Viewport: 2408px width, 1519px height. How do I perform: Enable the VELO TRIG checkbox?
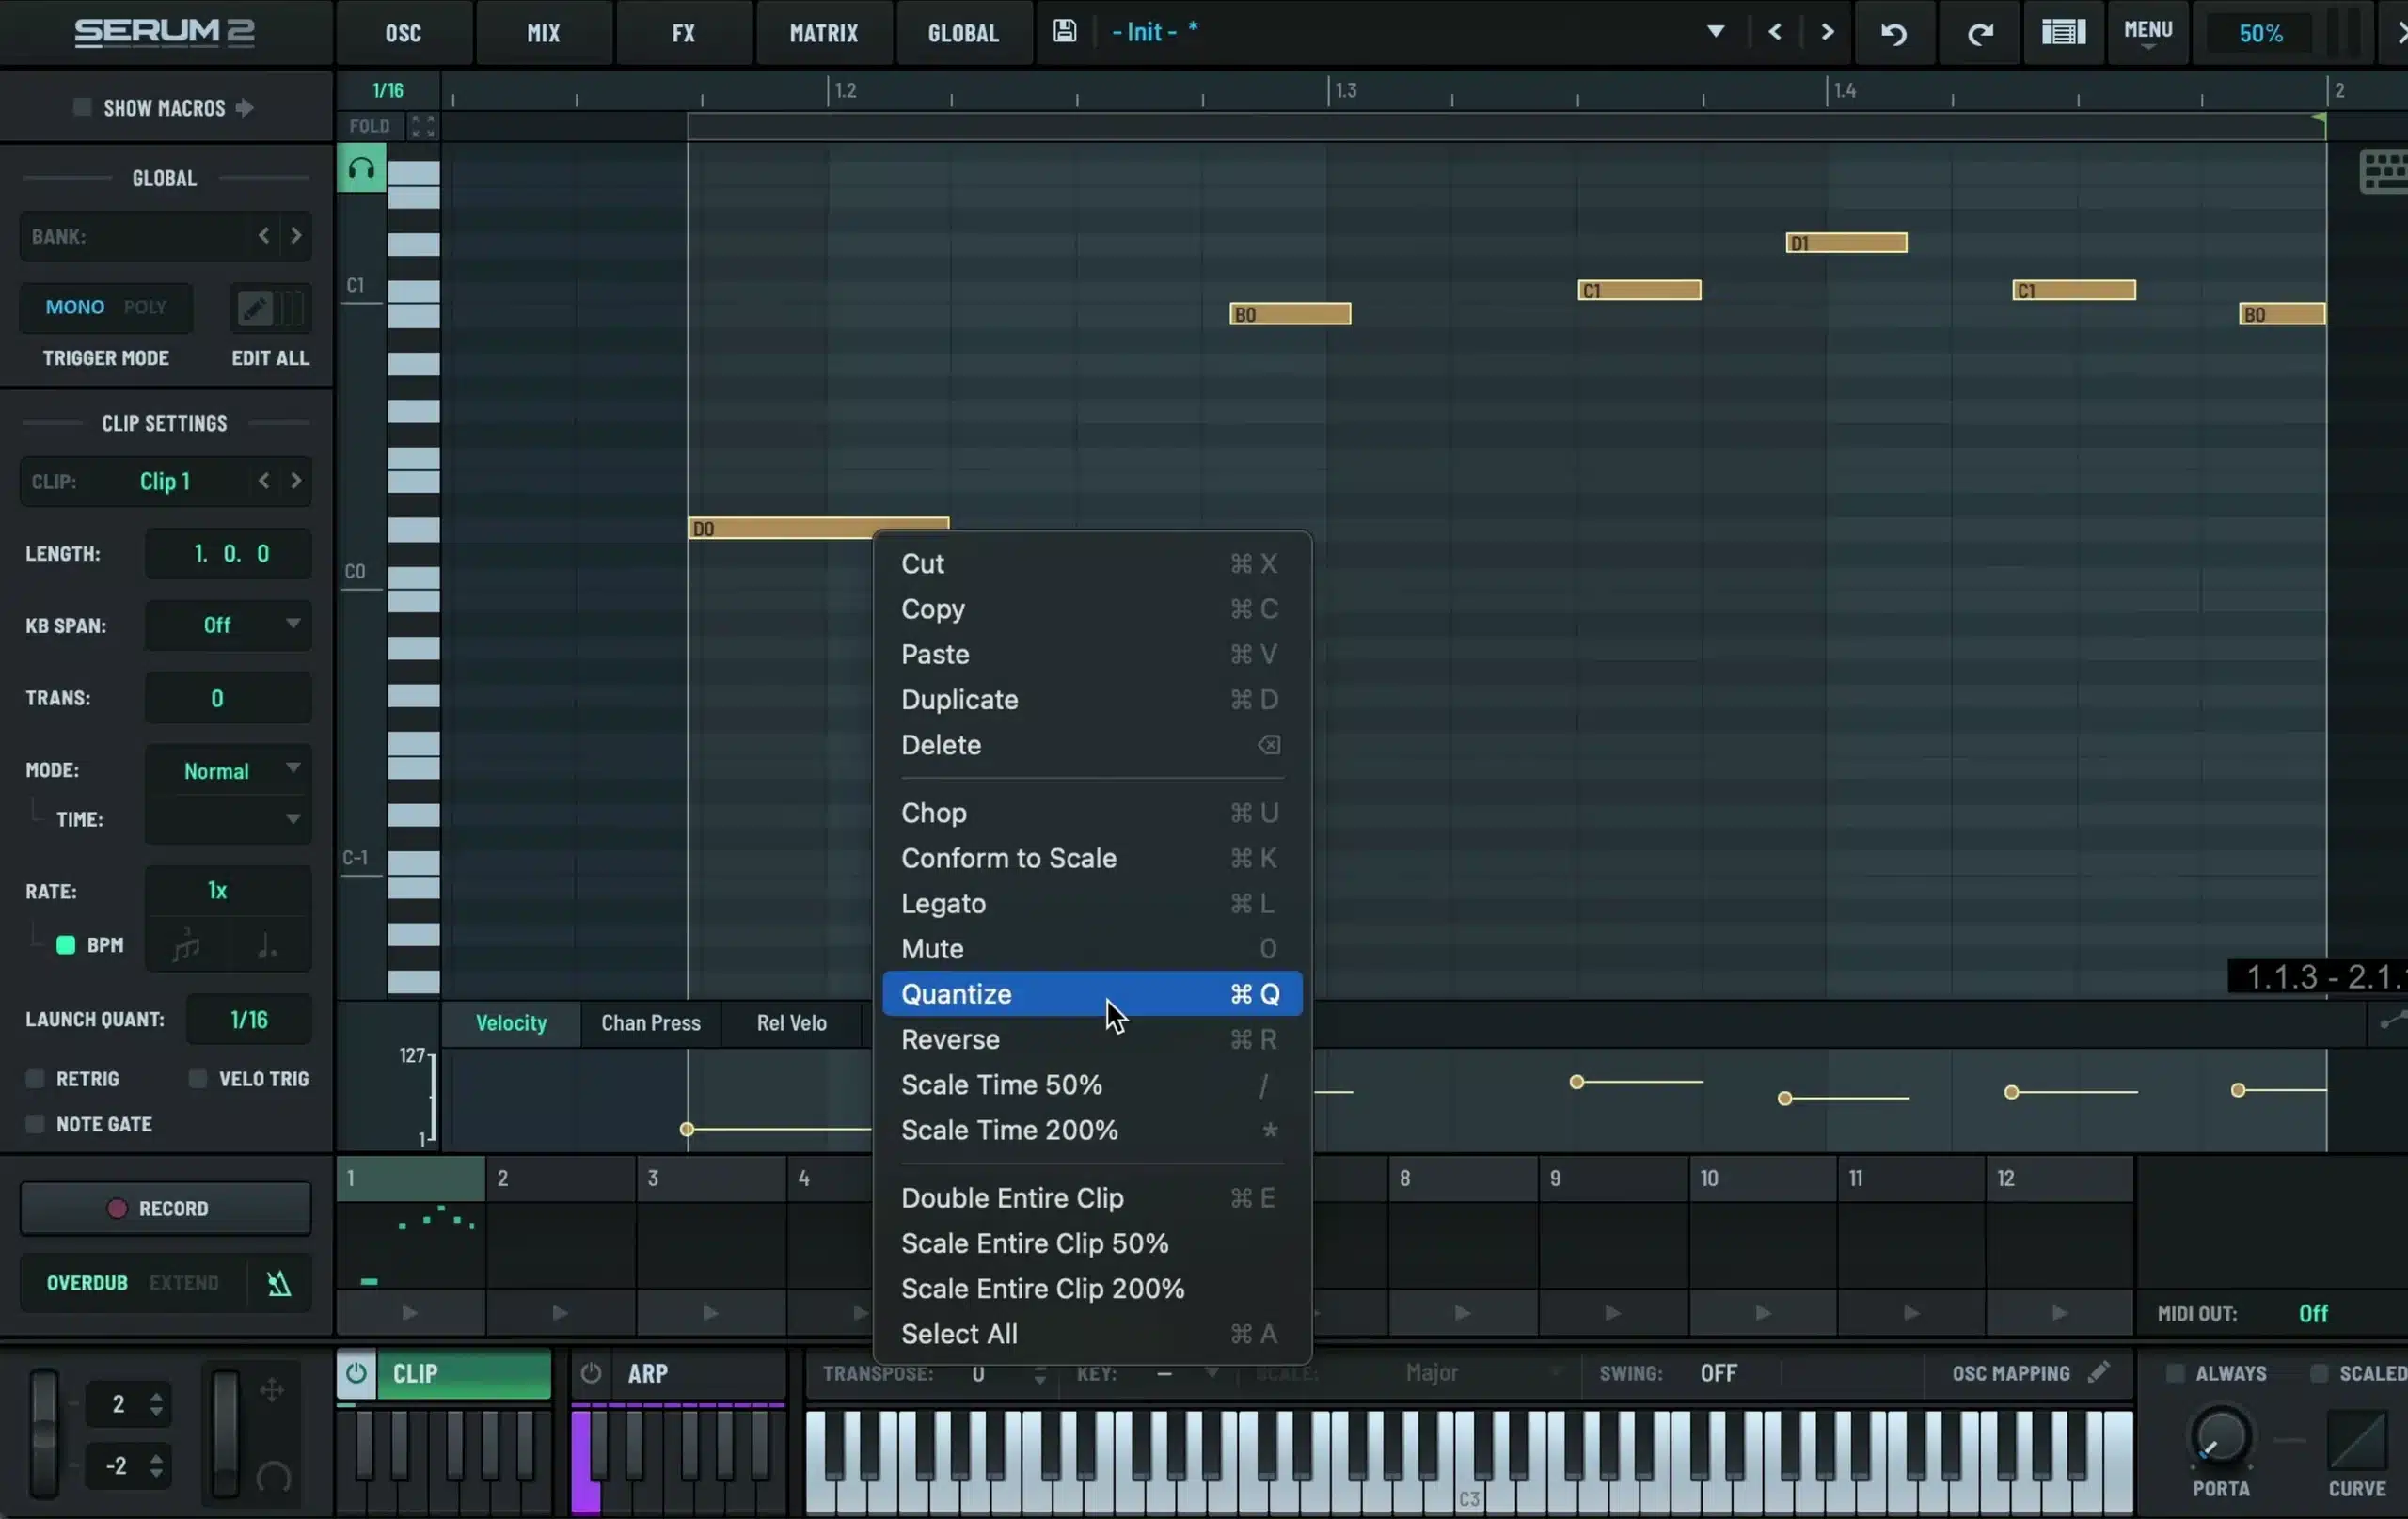click(x=198, y=1078)
